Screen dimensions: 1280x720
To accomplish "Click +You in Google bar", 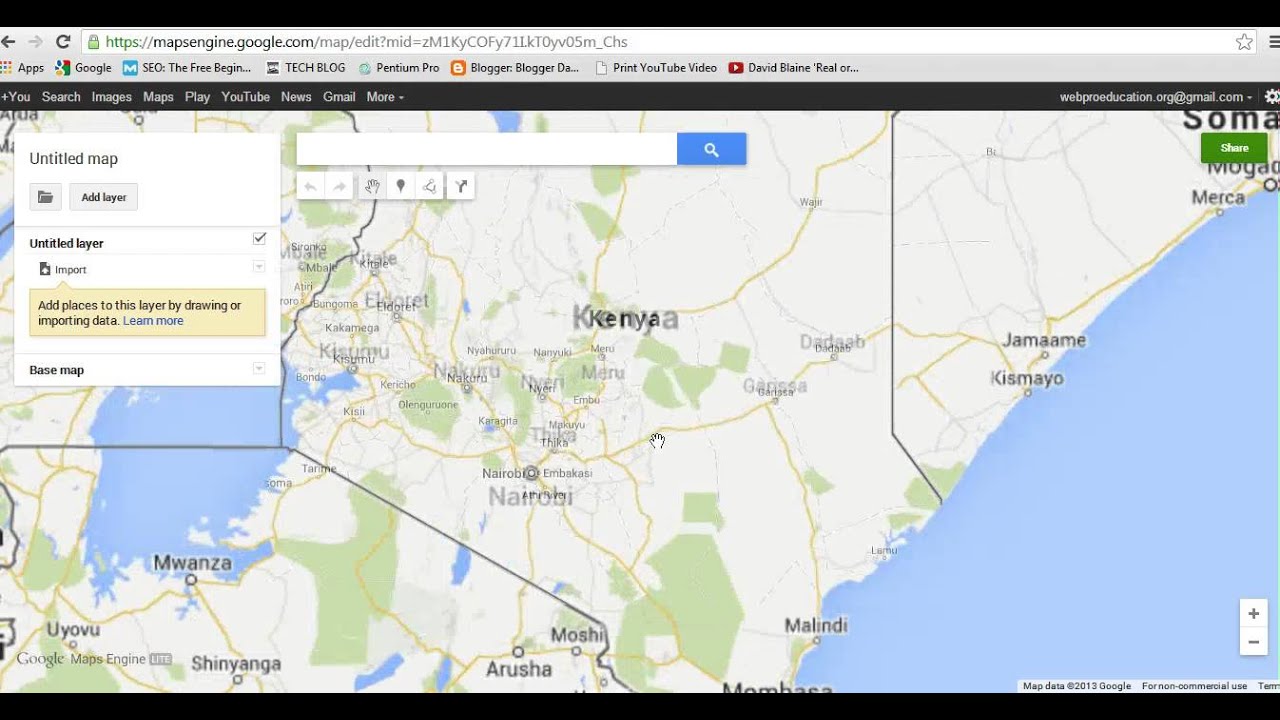I will (15, 97).
